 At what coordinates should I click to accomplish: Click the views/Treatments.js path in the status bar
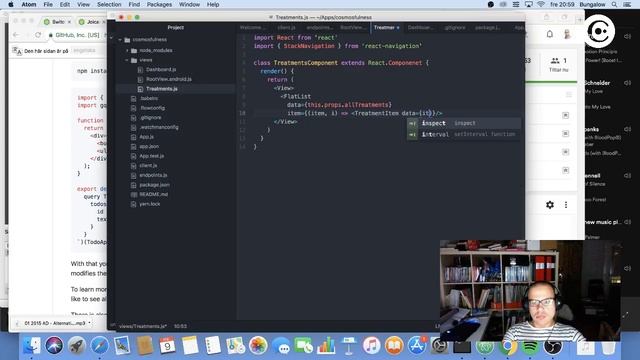tap(143, 326)
